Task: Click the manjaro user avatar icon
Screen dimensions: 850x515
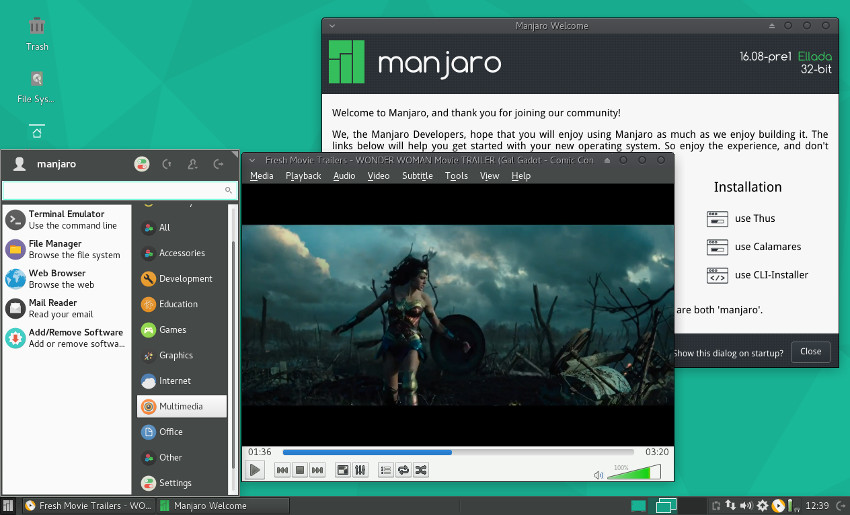Action: 20,164
